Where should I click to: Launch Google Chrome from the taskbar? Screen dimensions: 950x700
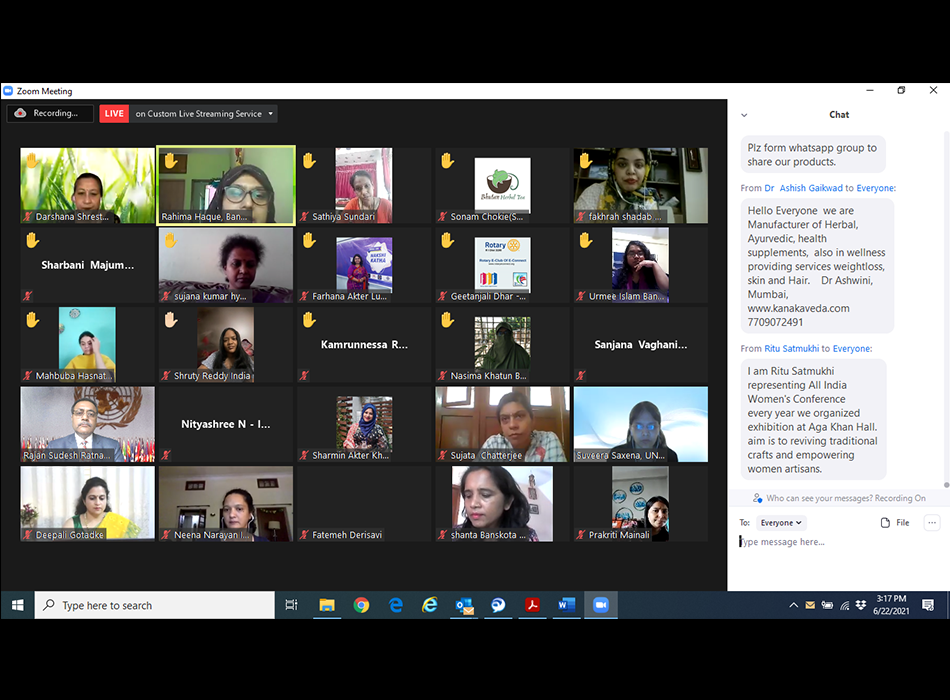point(361,605)
